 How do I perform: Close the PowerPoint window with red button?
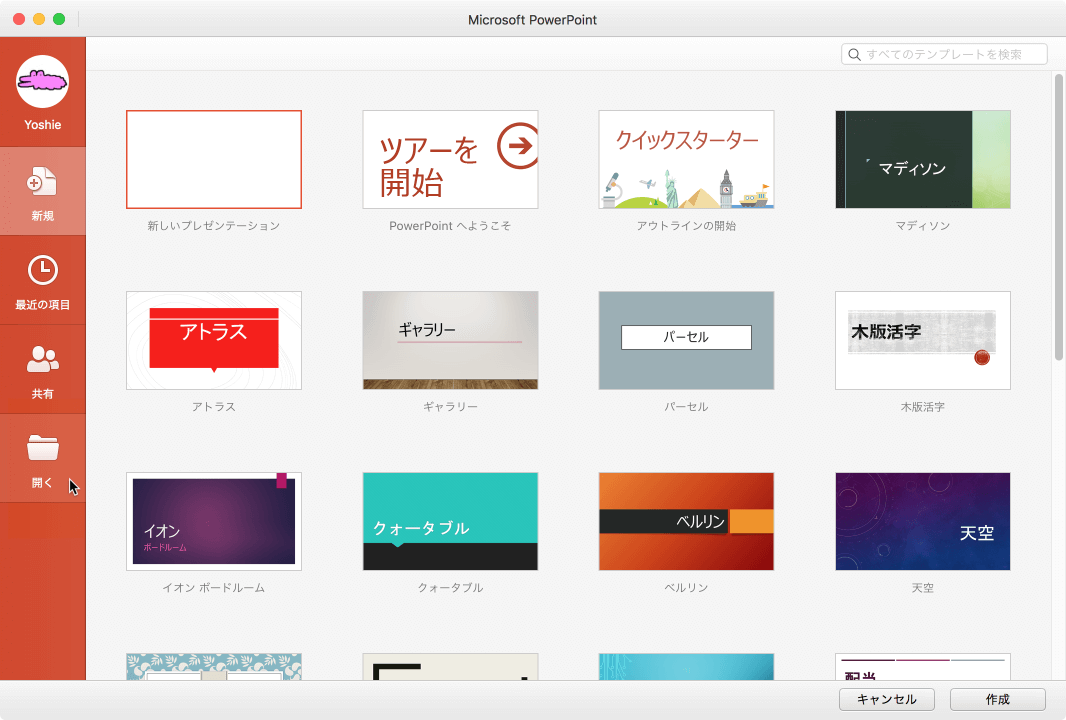point(19,19)
